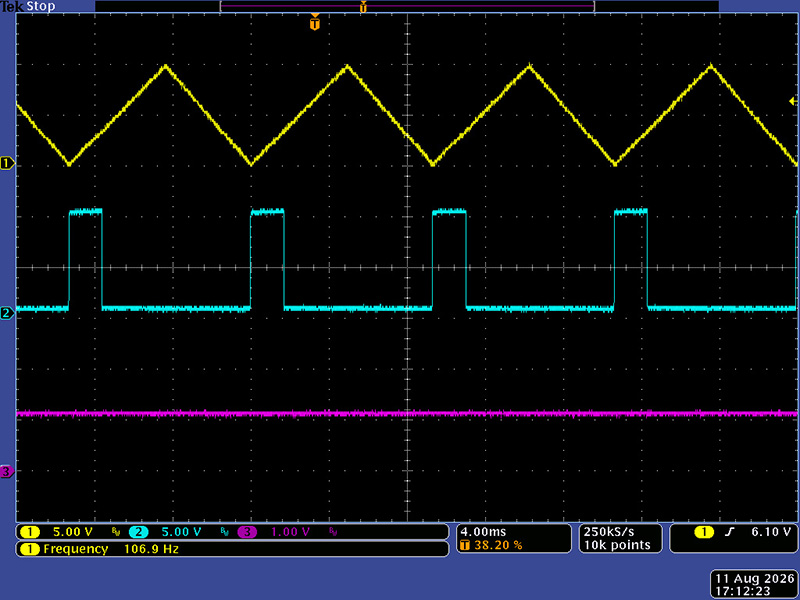Click the bandwidth limit icon after channel 2 scale
Image resolution: width=800 pixels, height=600 pixels.
tap(224, 532)
